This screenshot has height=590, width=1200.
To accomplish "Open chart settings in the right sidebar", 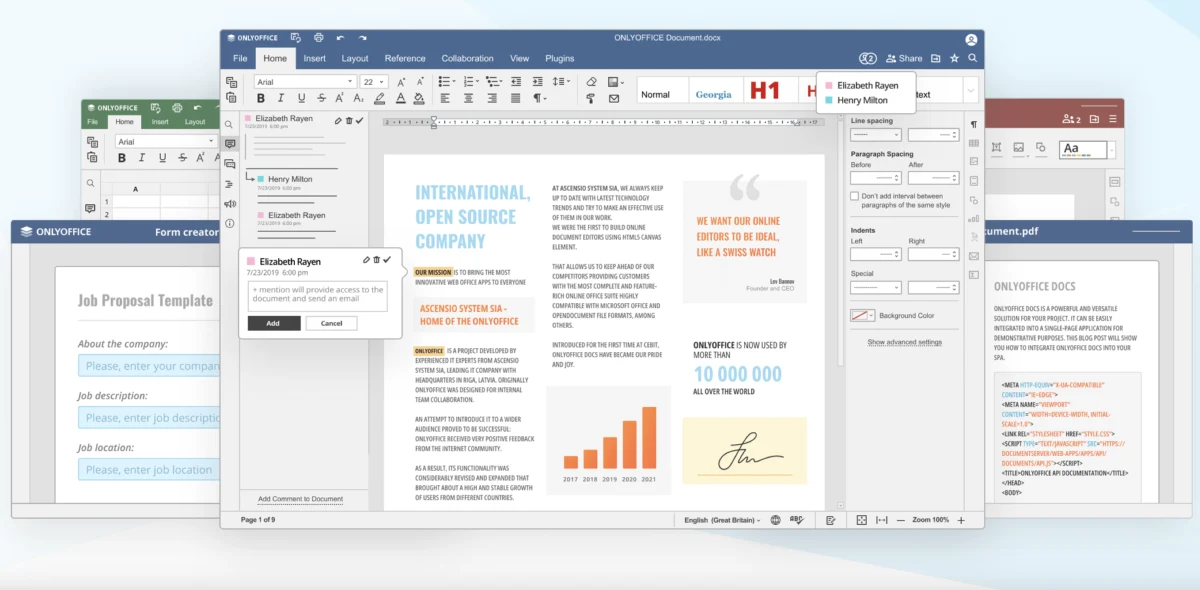I will click(x=974, y=218).
